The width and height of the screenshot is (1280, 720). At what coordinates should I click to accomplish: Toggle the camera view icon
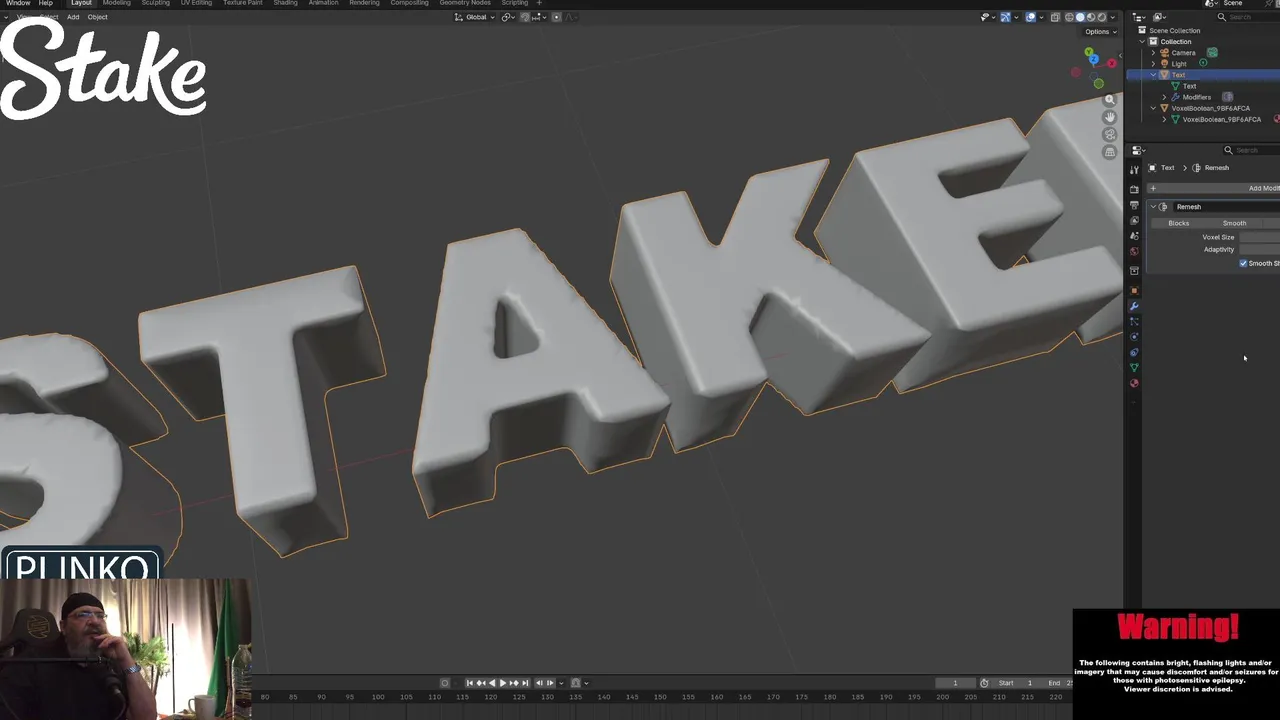coord(1109,134)
